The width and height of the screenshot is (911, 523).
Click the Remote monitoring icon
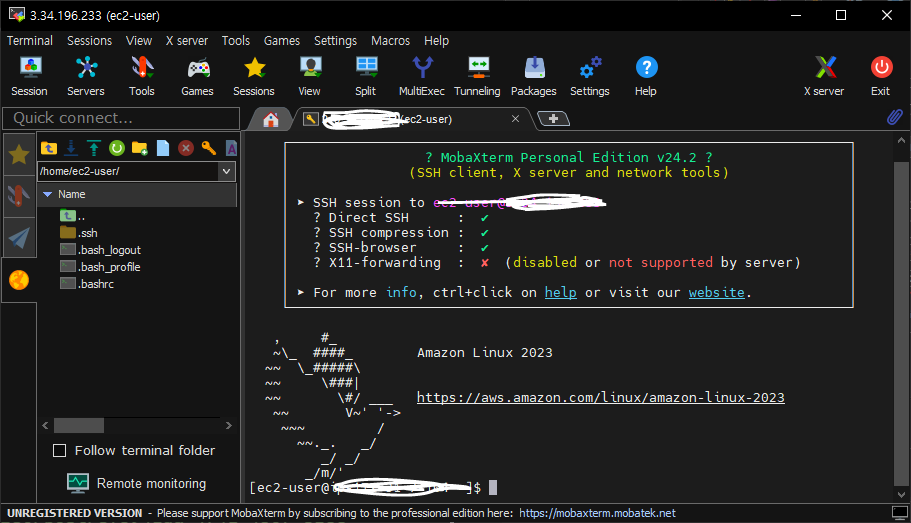[x=78, y=483]
